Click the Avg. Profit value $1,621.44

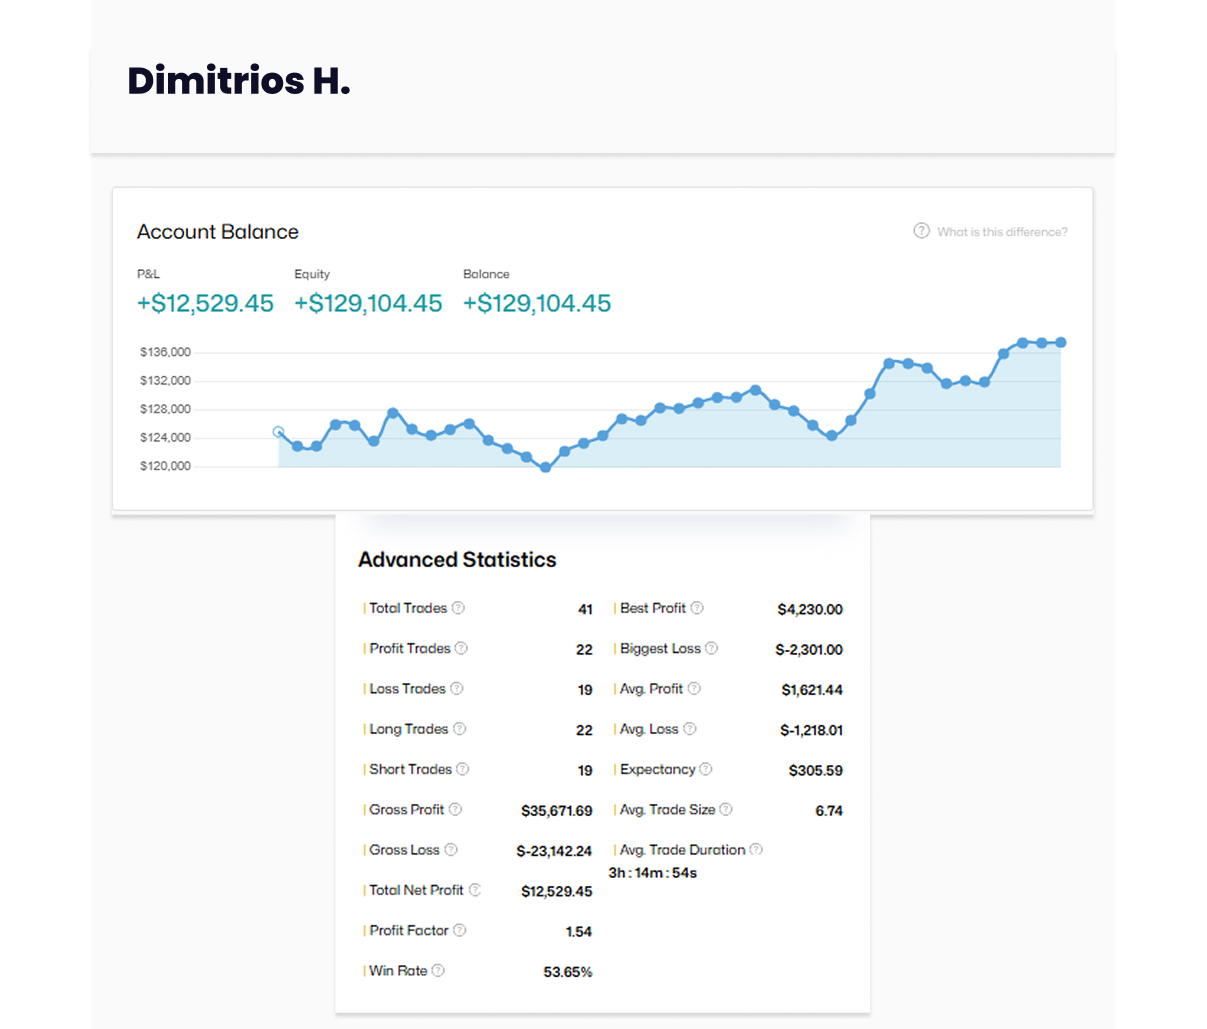click(812, 690)
